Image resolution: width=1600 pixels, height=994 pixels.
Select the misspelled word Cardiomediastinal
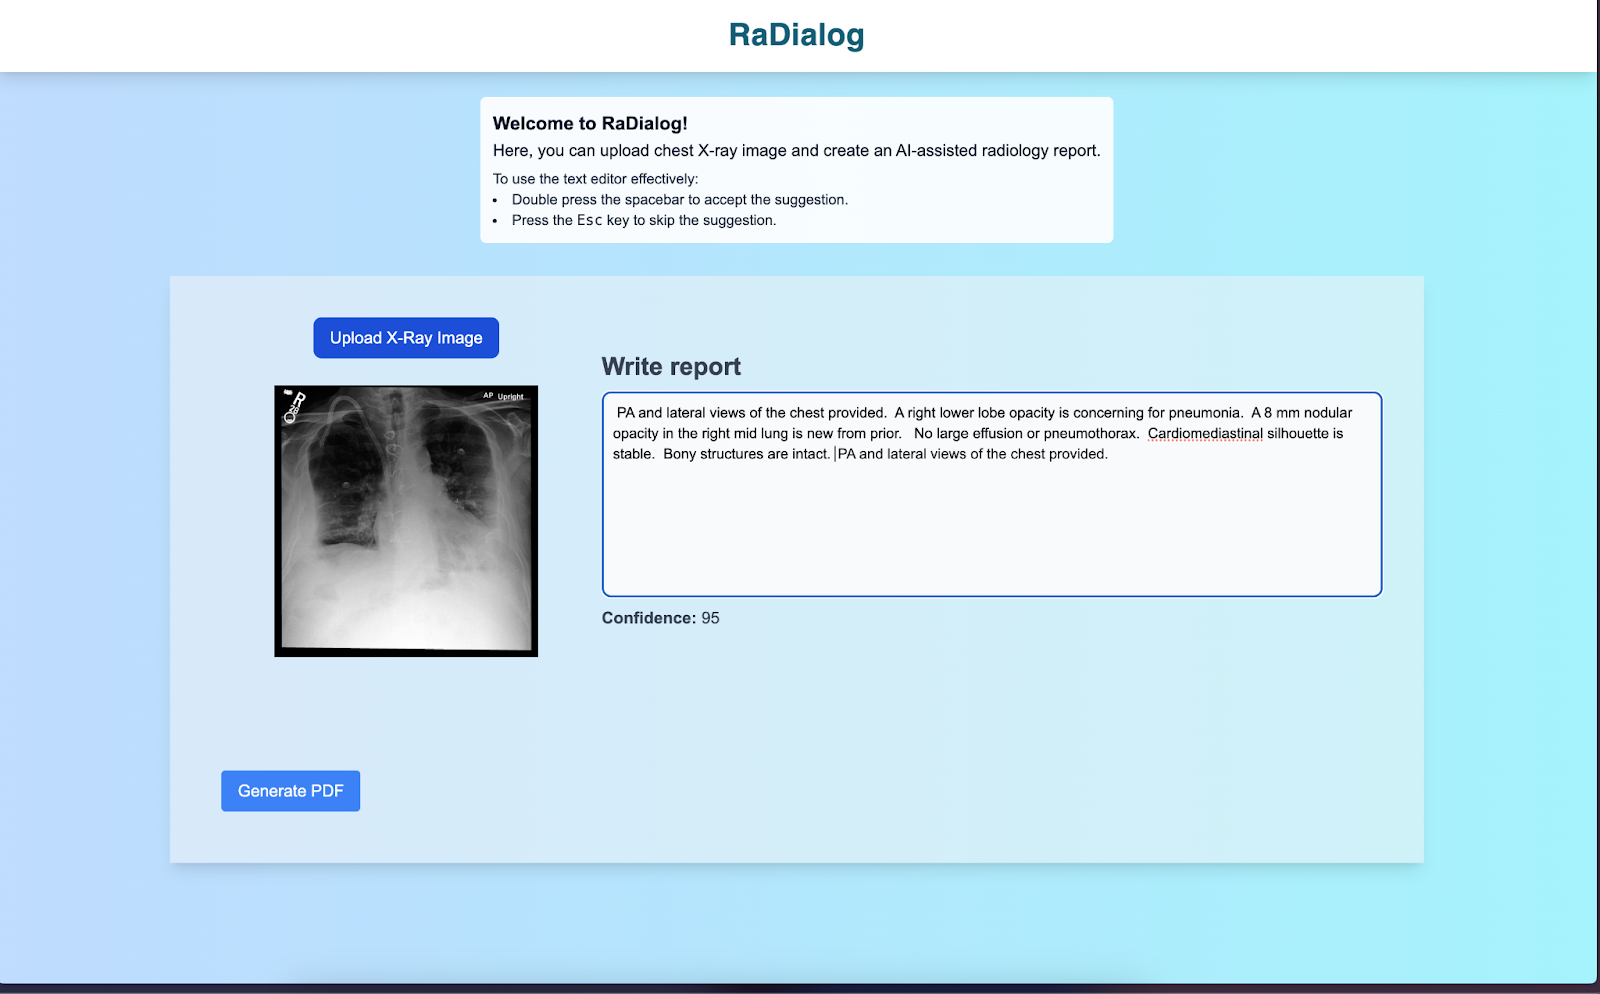[1205, 433]
